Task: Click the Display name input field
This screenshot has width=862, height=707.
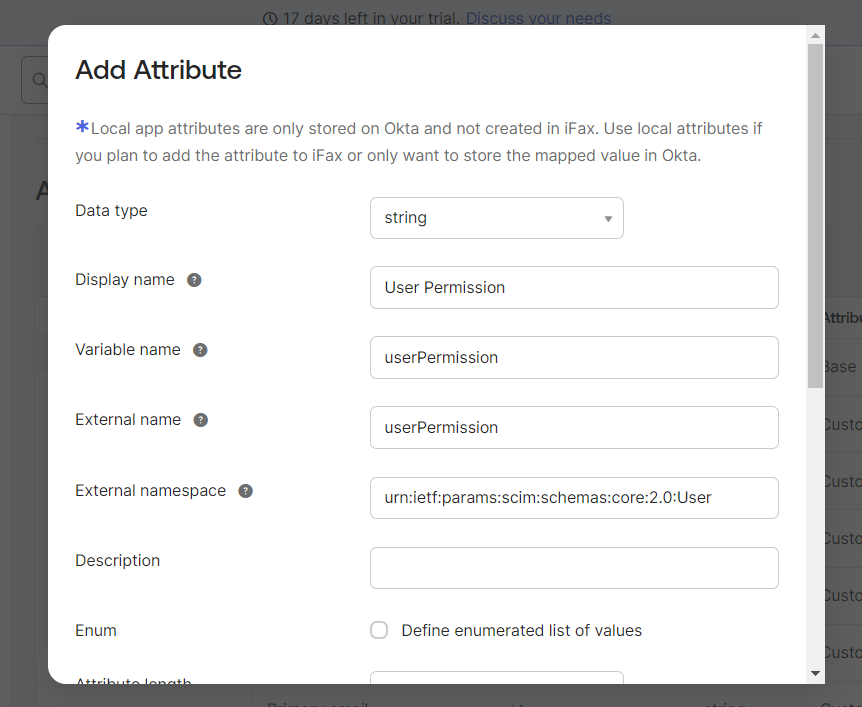Action: coord(574,288)
